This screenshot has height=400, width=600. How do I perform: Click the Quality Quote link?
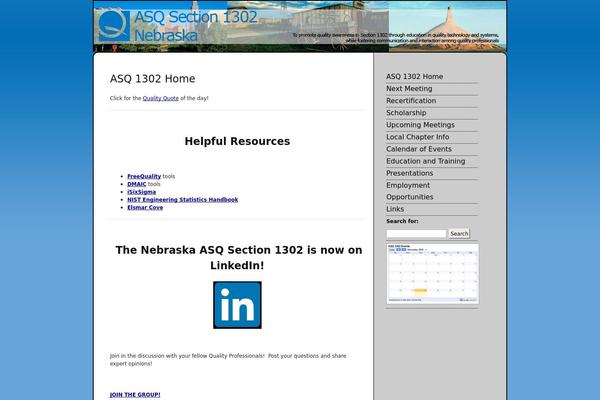(161, 98)
